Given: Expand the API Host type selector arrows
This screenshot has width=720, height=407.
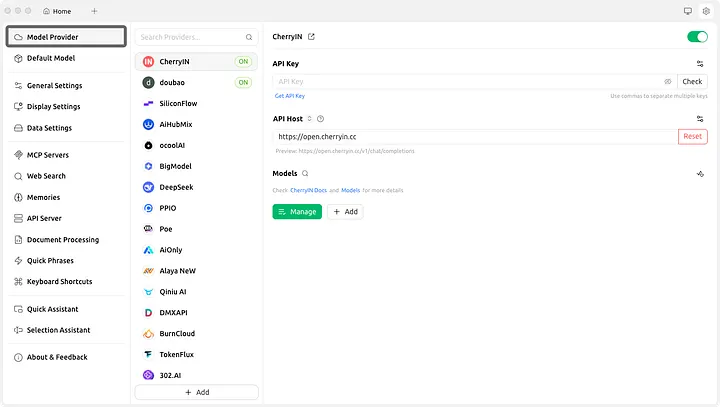Looking at the screenshot, I should tap(310, 119).
